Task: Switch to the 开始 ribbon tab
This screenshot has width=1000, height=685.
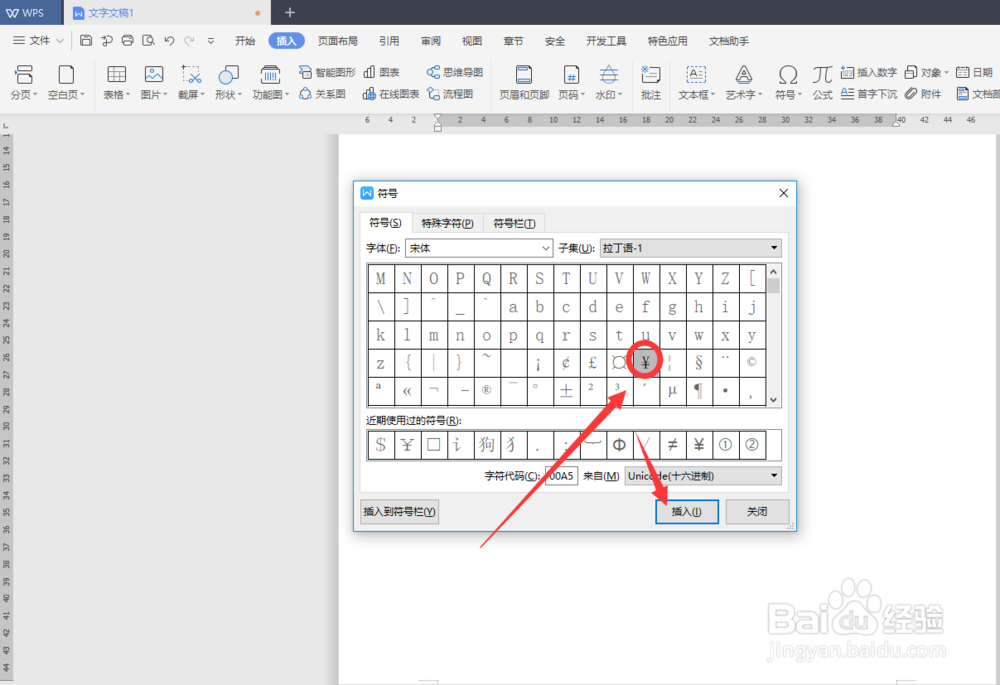Action: [x=245, y=41]
